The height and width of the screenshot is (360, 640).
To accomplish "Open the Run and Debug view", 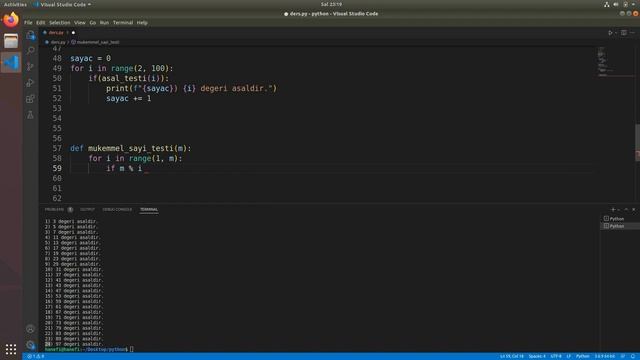I will click(x=31, y=83).
